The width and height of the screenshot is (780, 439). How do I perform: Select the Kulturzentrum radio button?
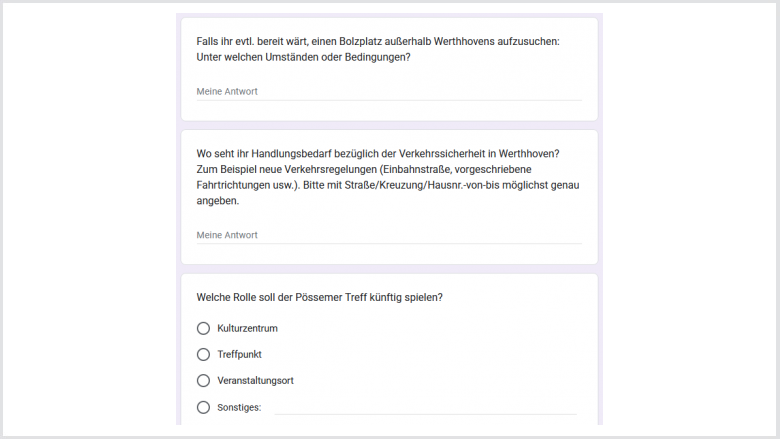[x=203, y=328]
